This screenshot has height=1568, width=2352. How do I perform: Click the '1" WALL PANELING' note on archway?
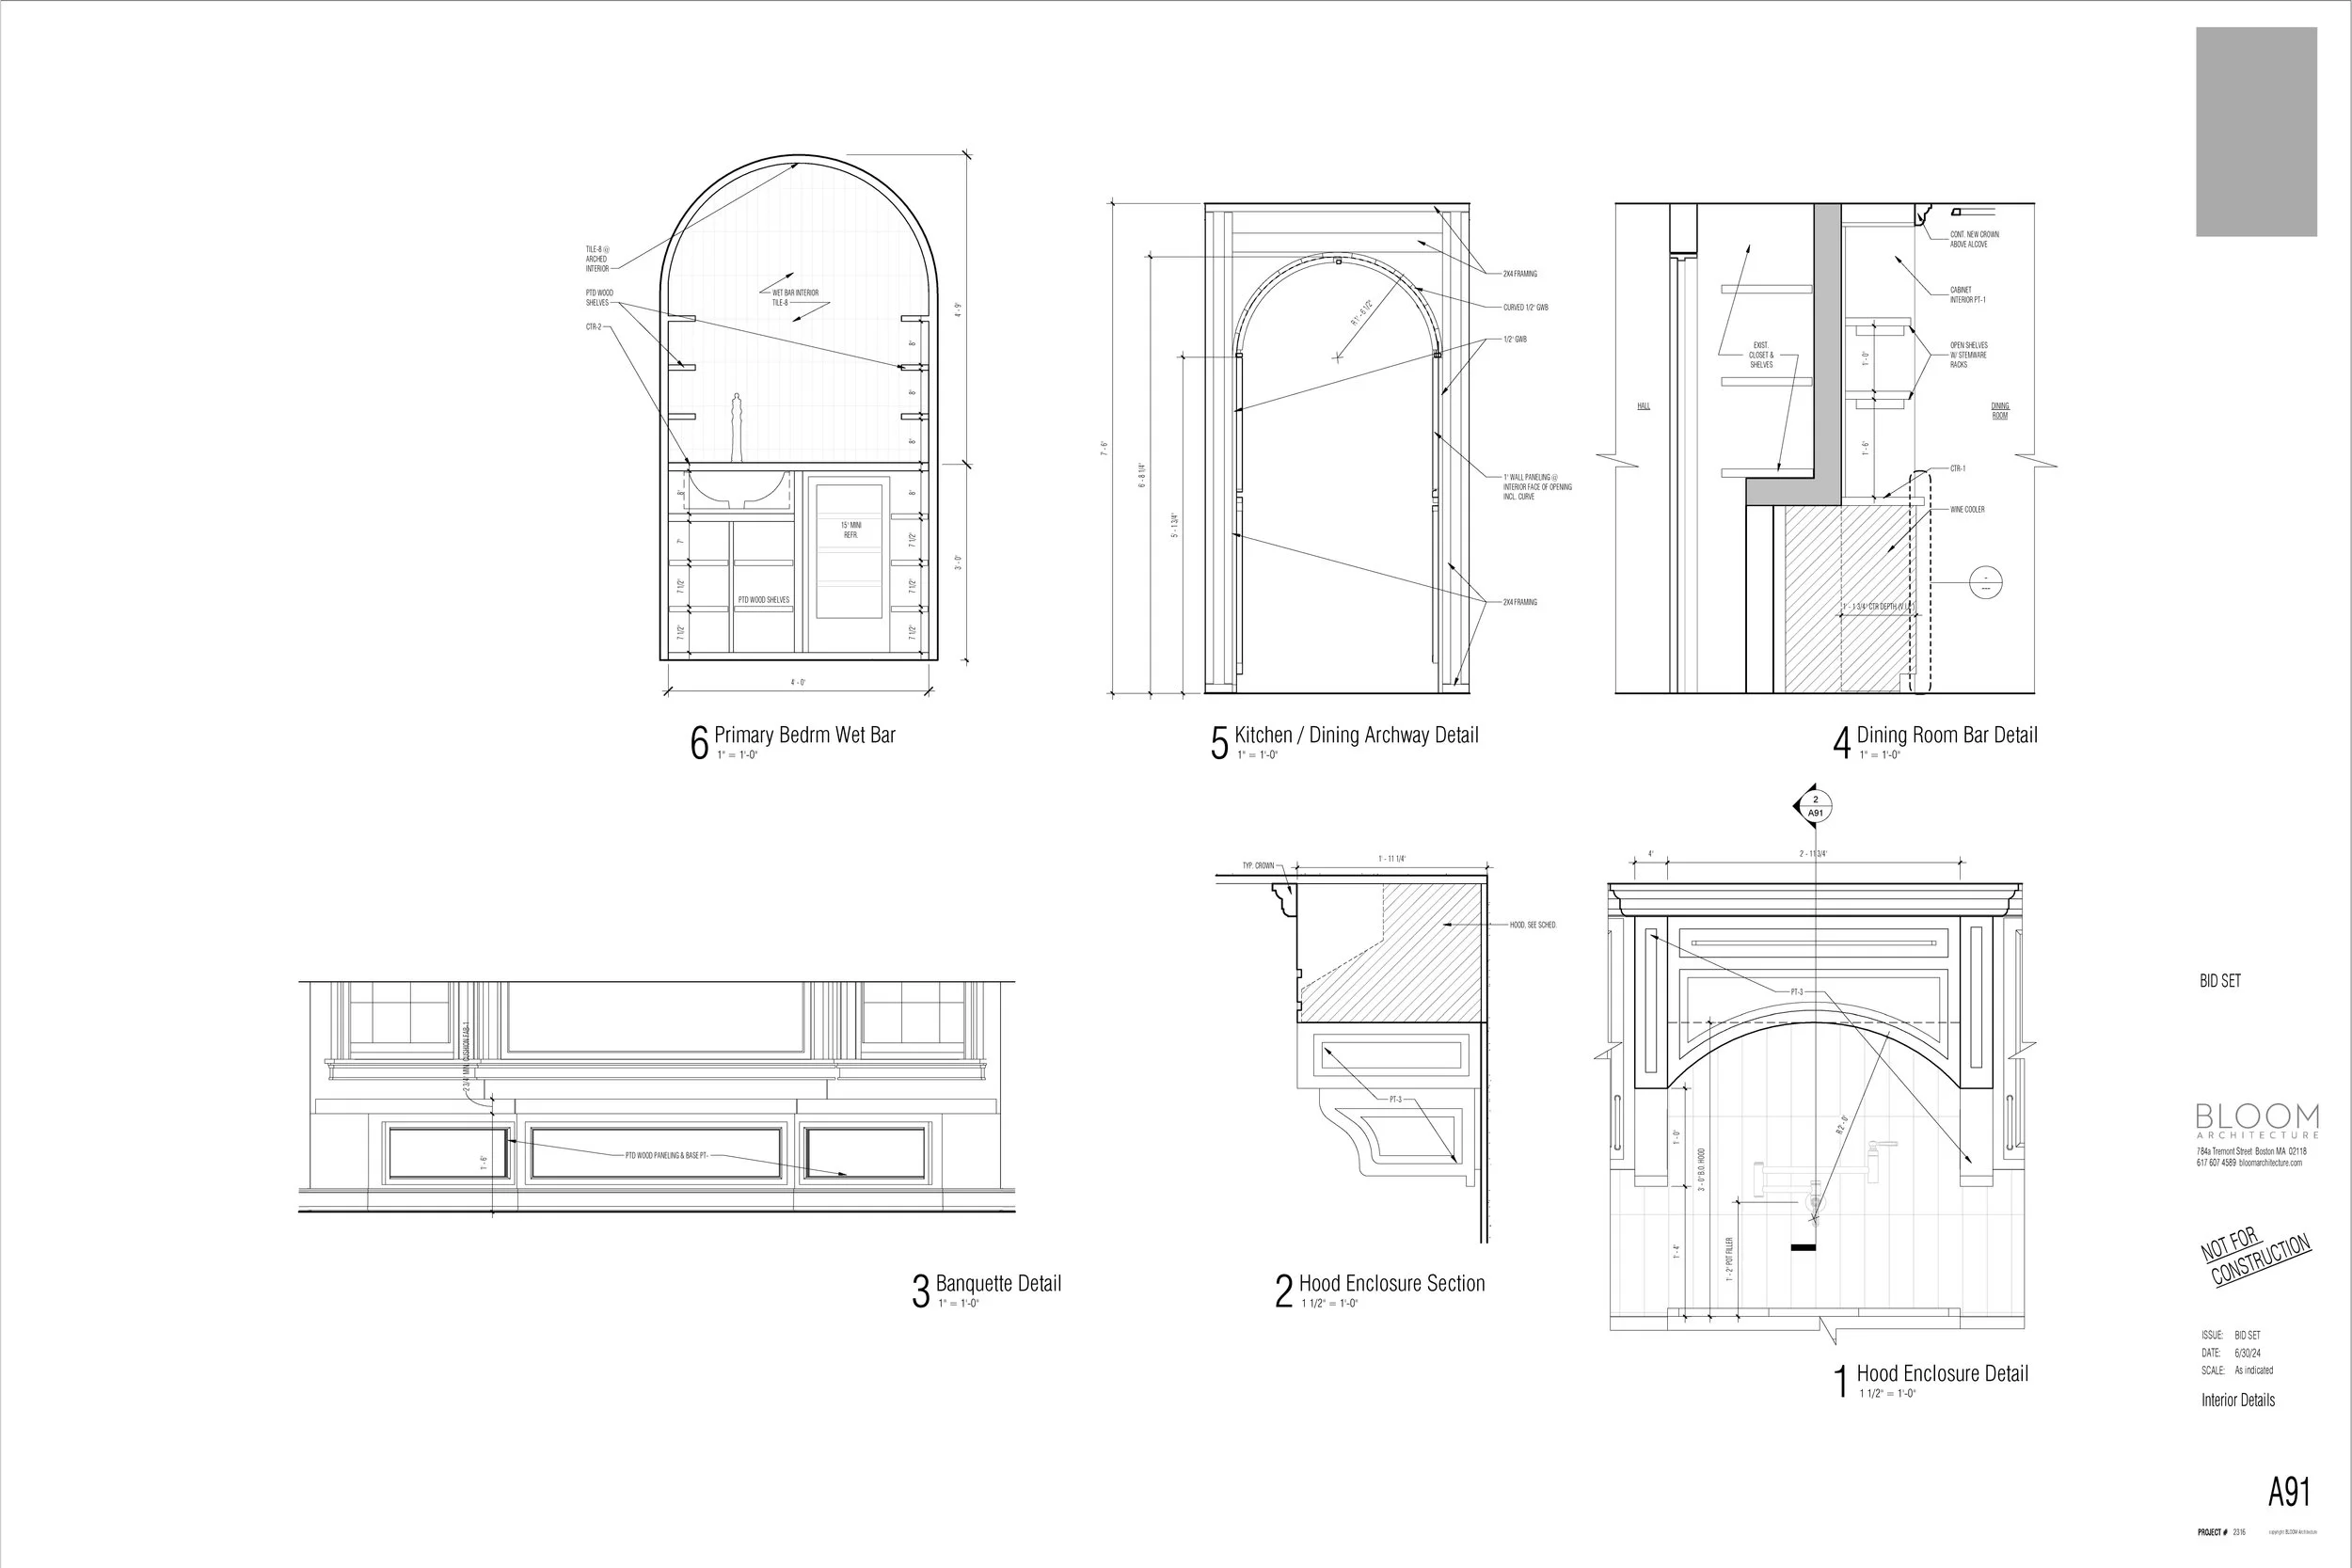(x=1537, y=487)
